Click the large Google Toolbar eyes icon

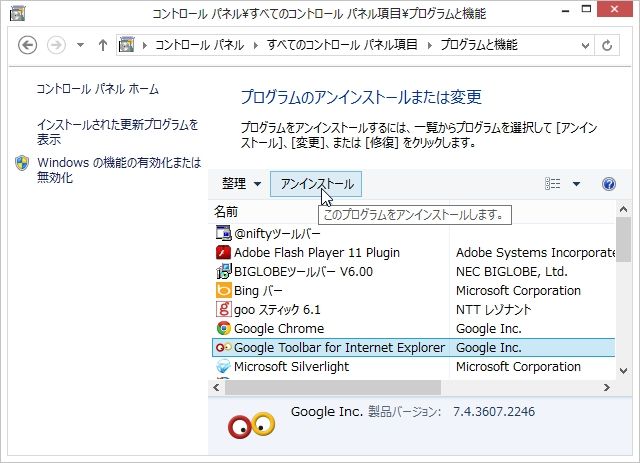[x=251, y=425]
